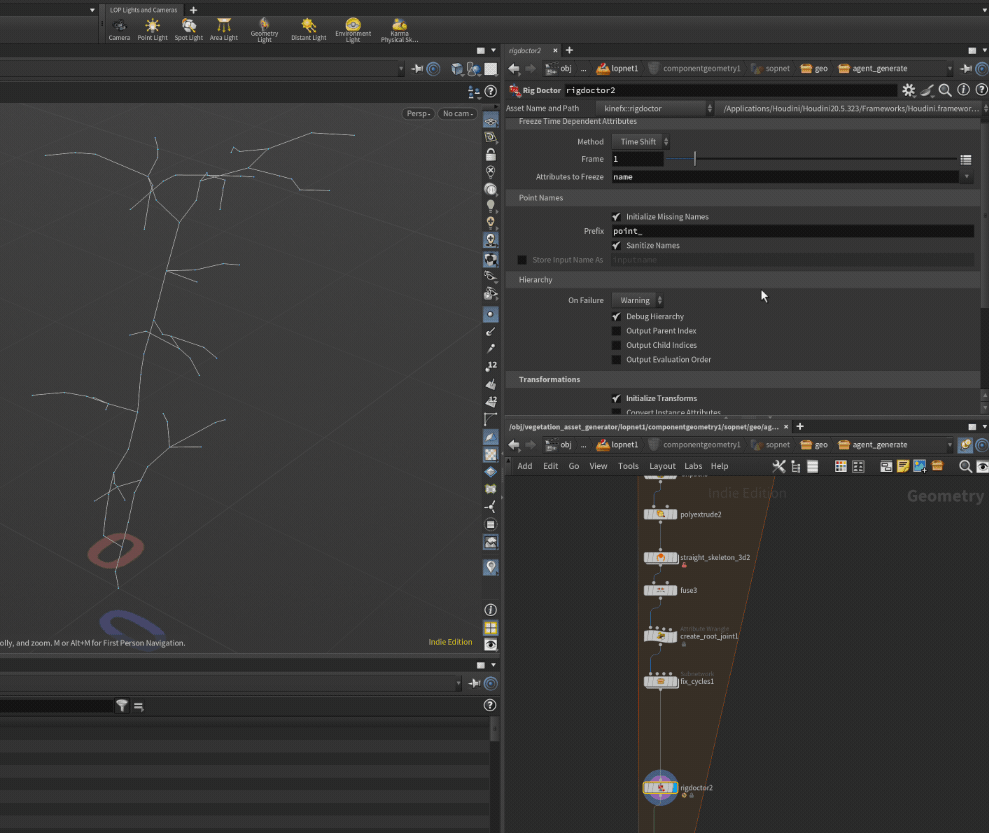Open the Layout menu in network editor
This screenshot has height=833, width=989.
pyautogui.click(x=662, y=466)
